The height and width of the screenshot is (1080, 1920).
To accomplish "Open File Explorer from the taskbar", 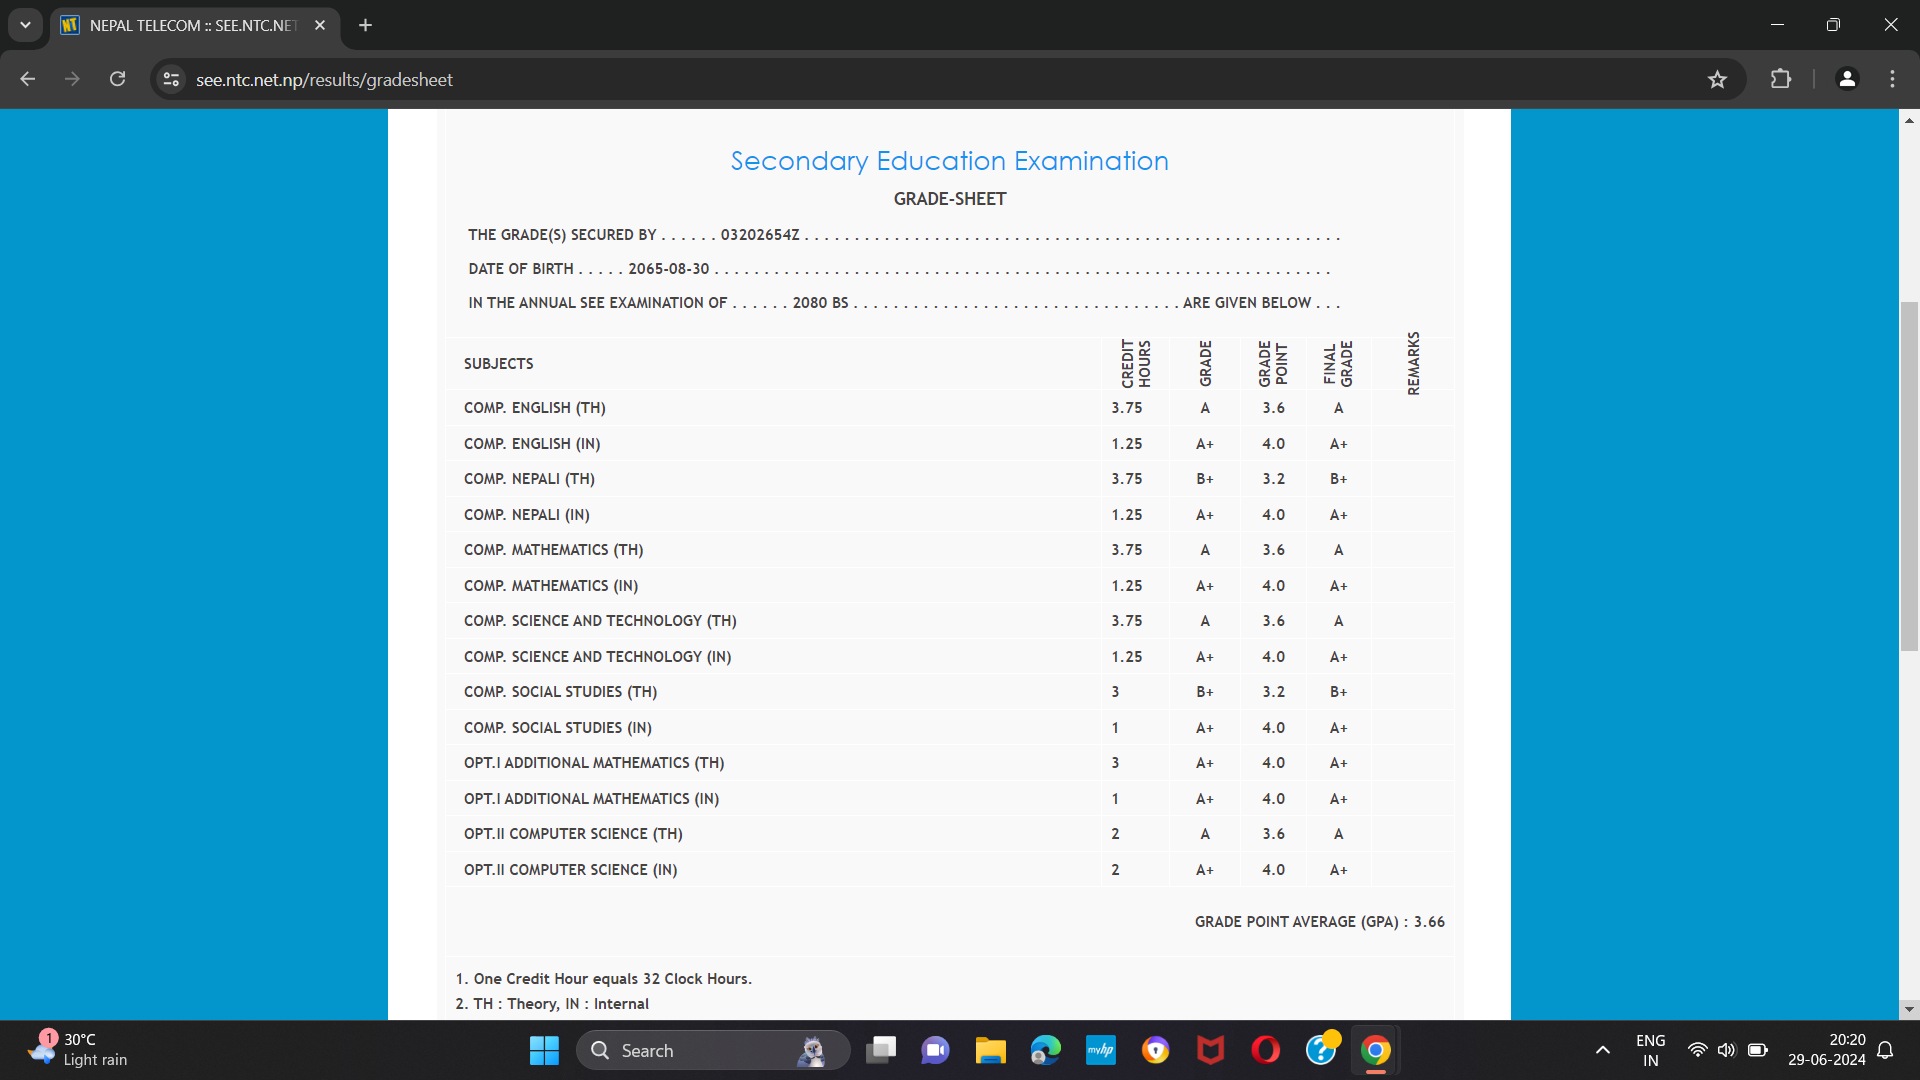I will (x=990, y=1050).
